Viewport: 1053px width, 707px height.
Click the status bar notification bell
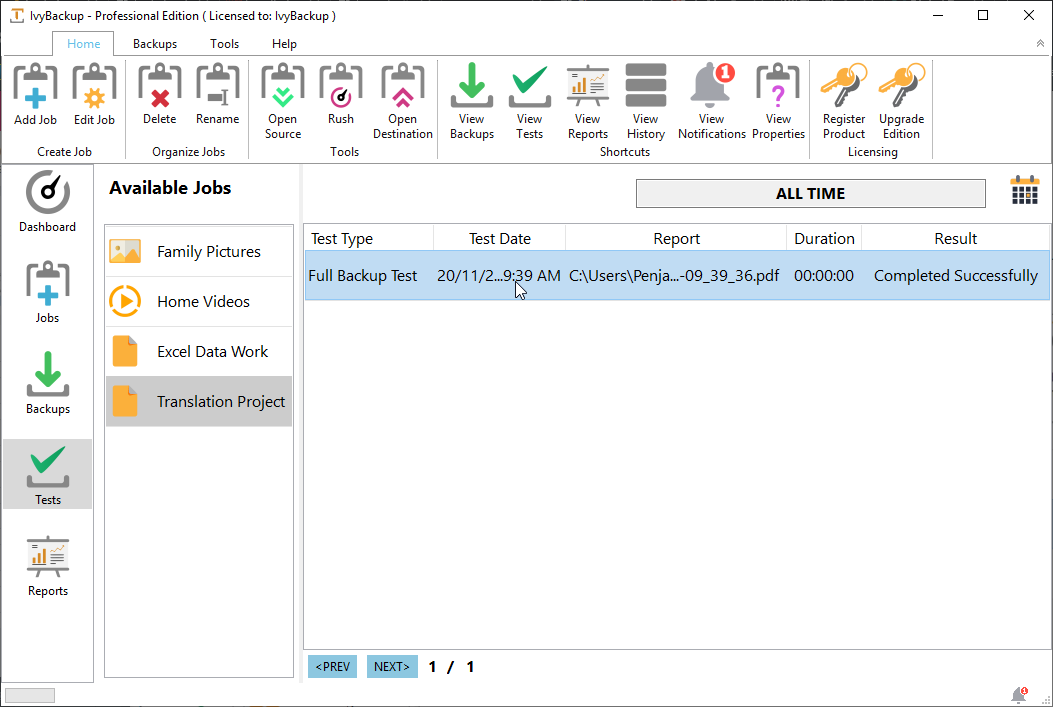click(x=1019, y=694)
